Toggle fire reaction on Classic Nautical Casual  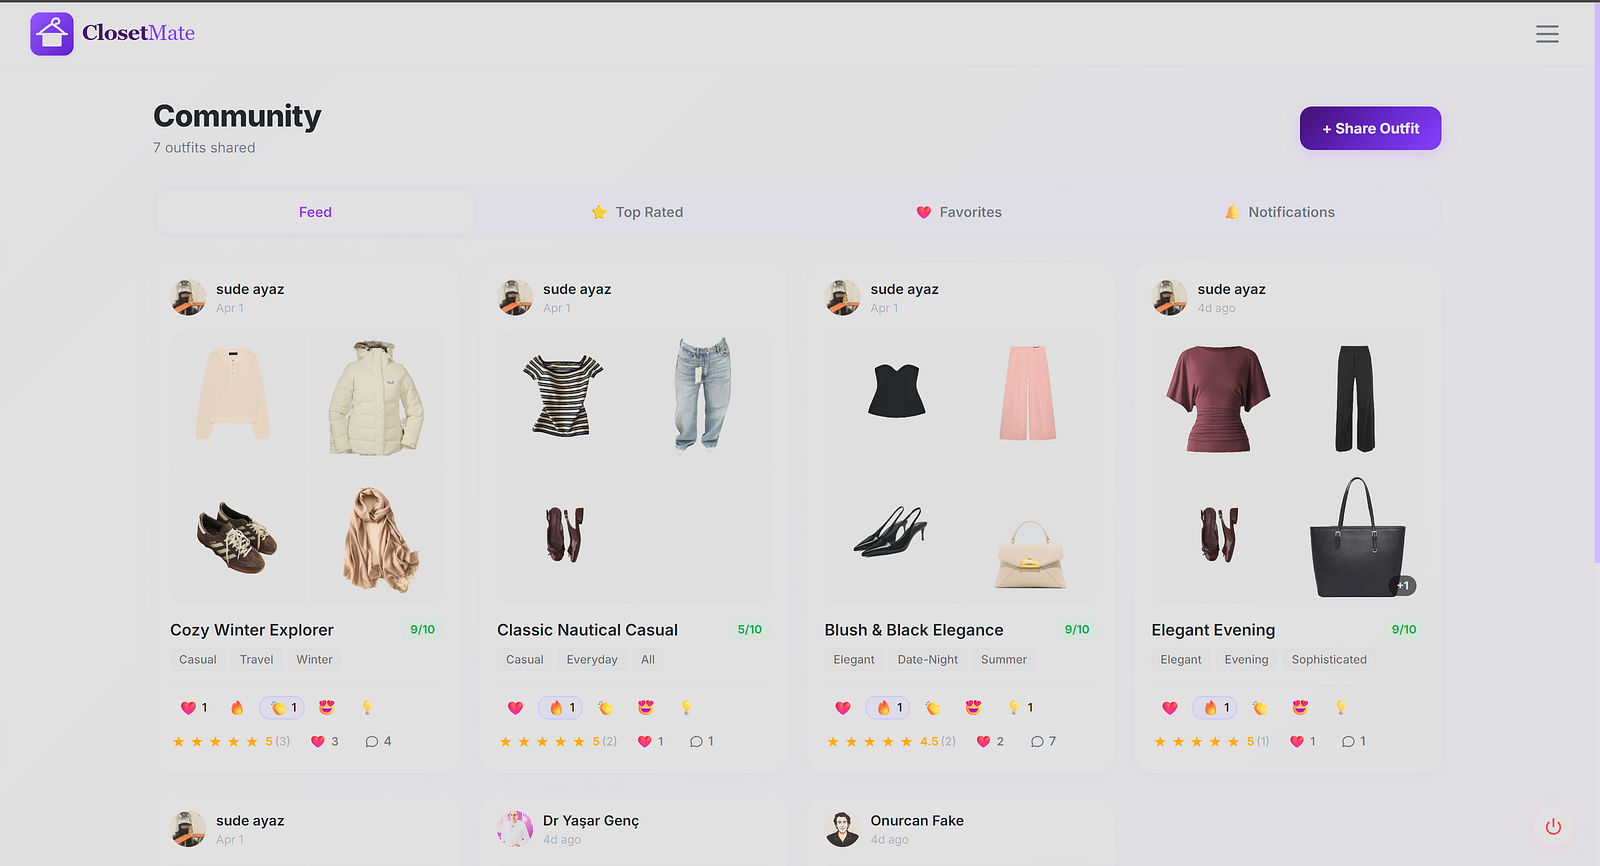561,708
